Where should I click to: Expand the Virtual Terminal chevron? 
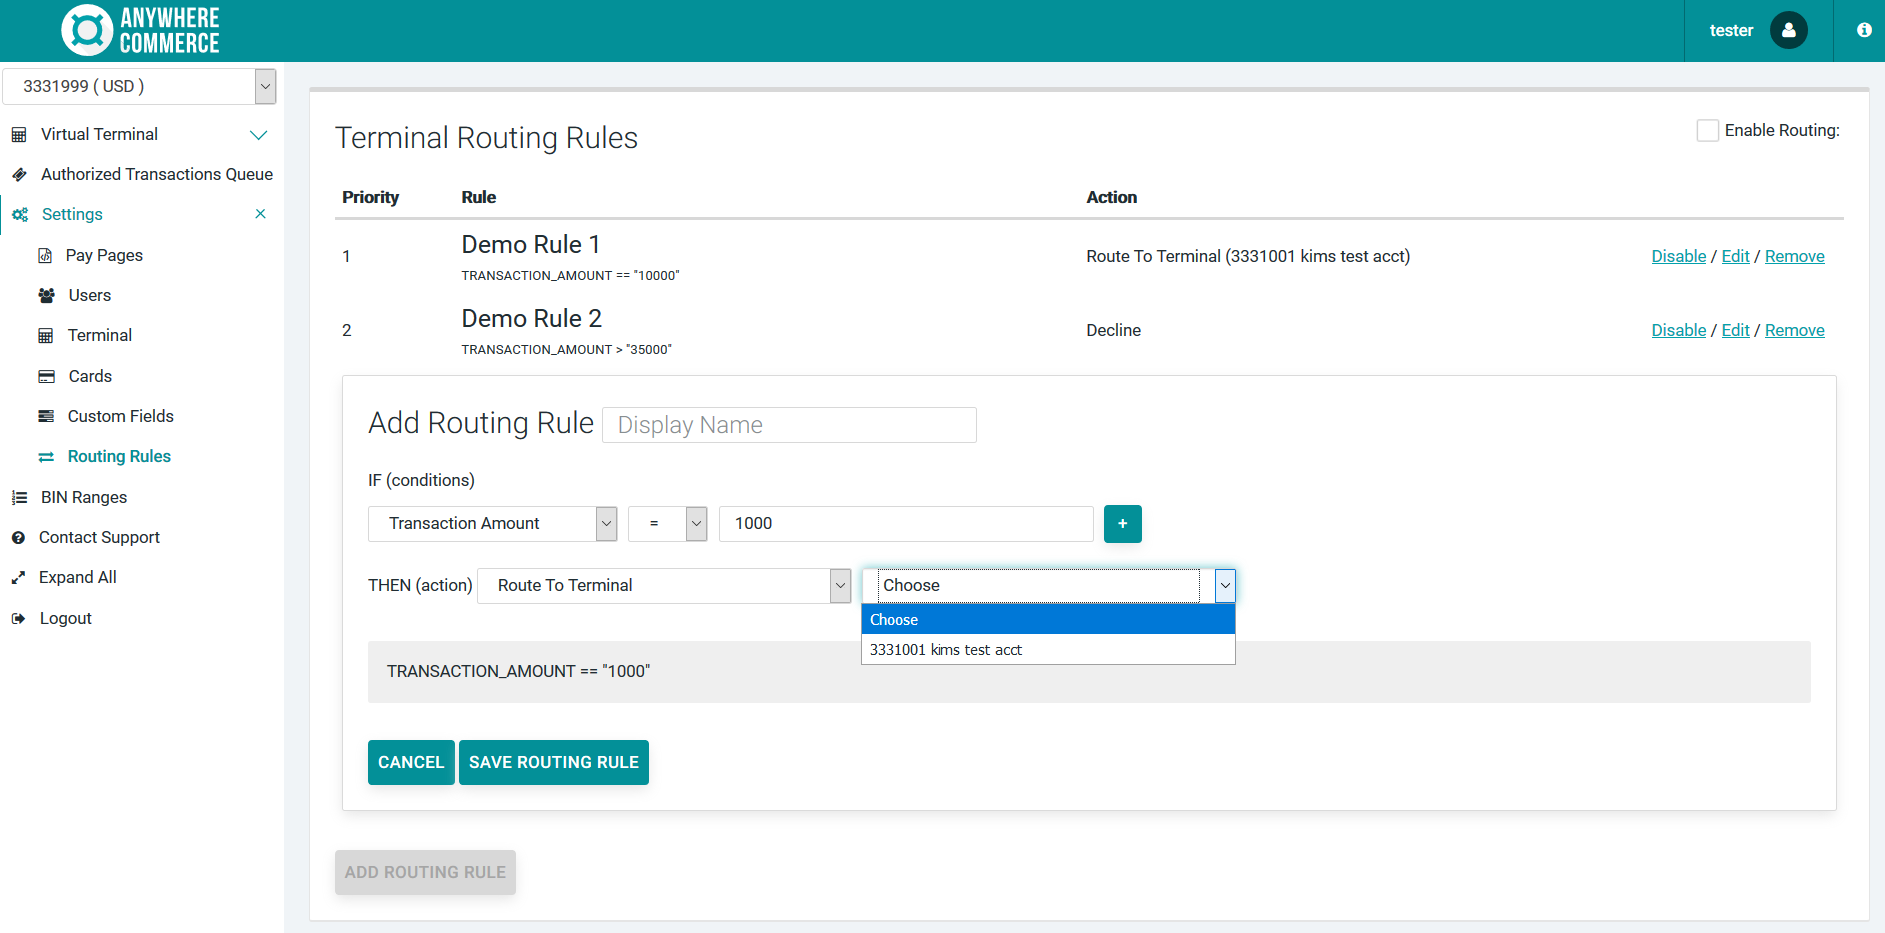[258, 135]
